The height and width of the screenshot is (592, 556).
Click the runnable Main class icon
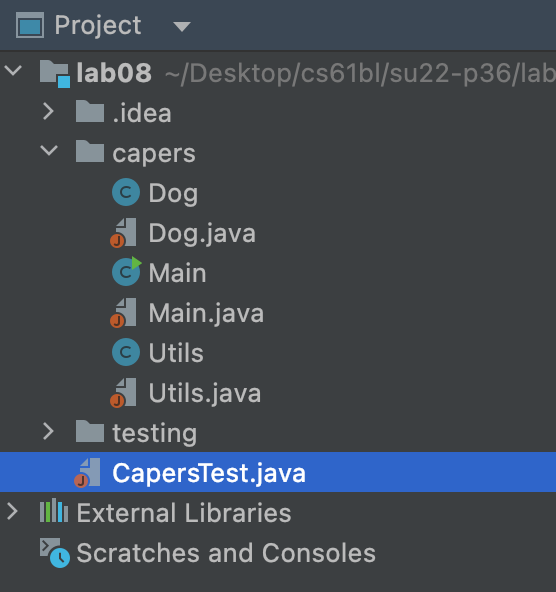(x=126, y=271)
